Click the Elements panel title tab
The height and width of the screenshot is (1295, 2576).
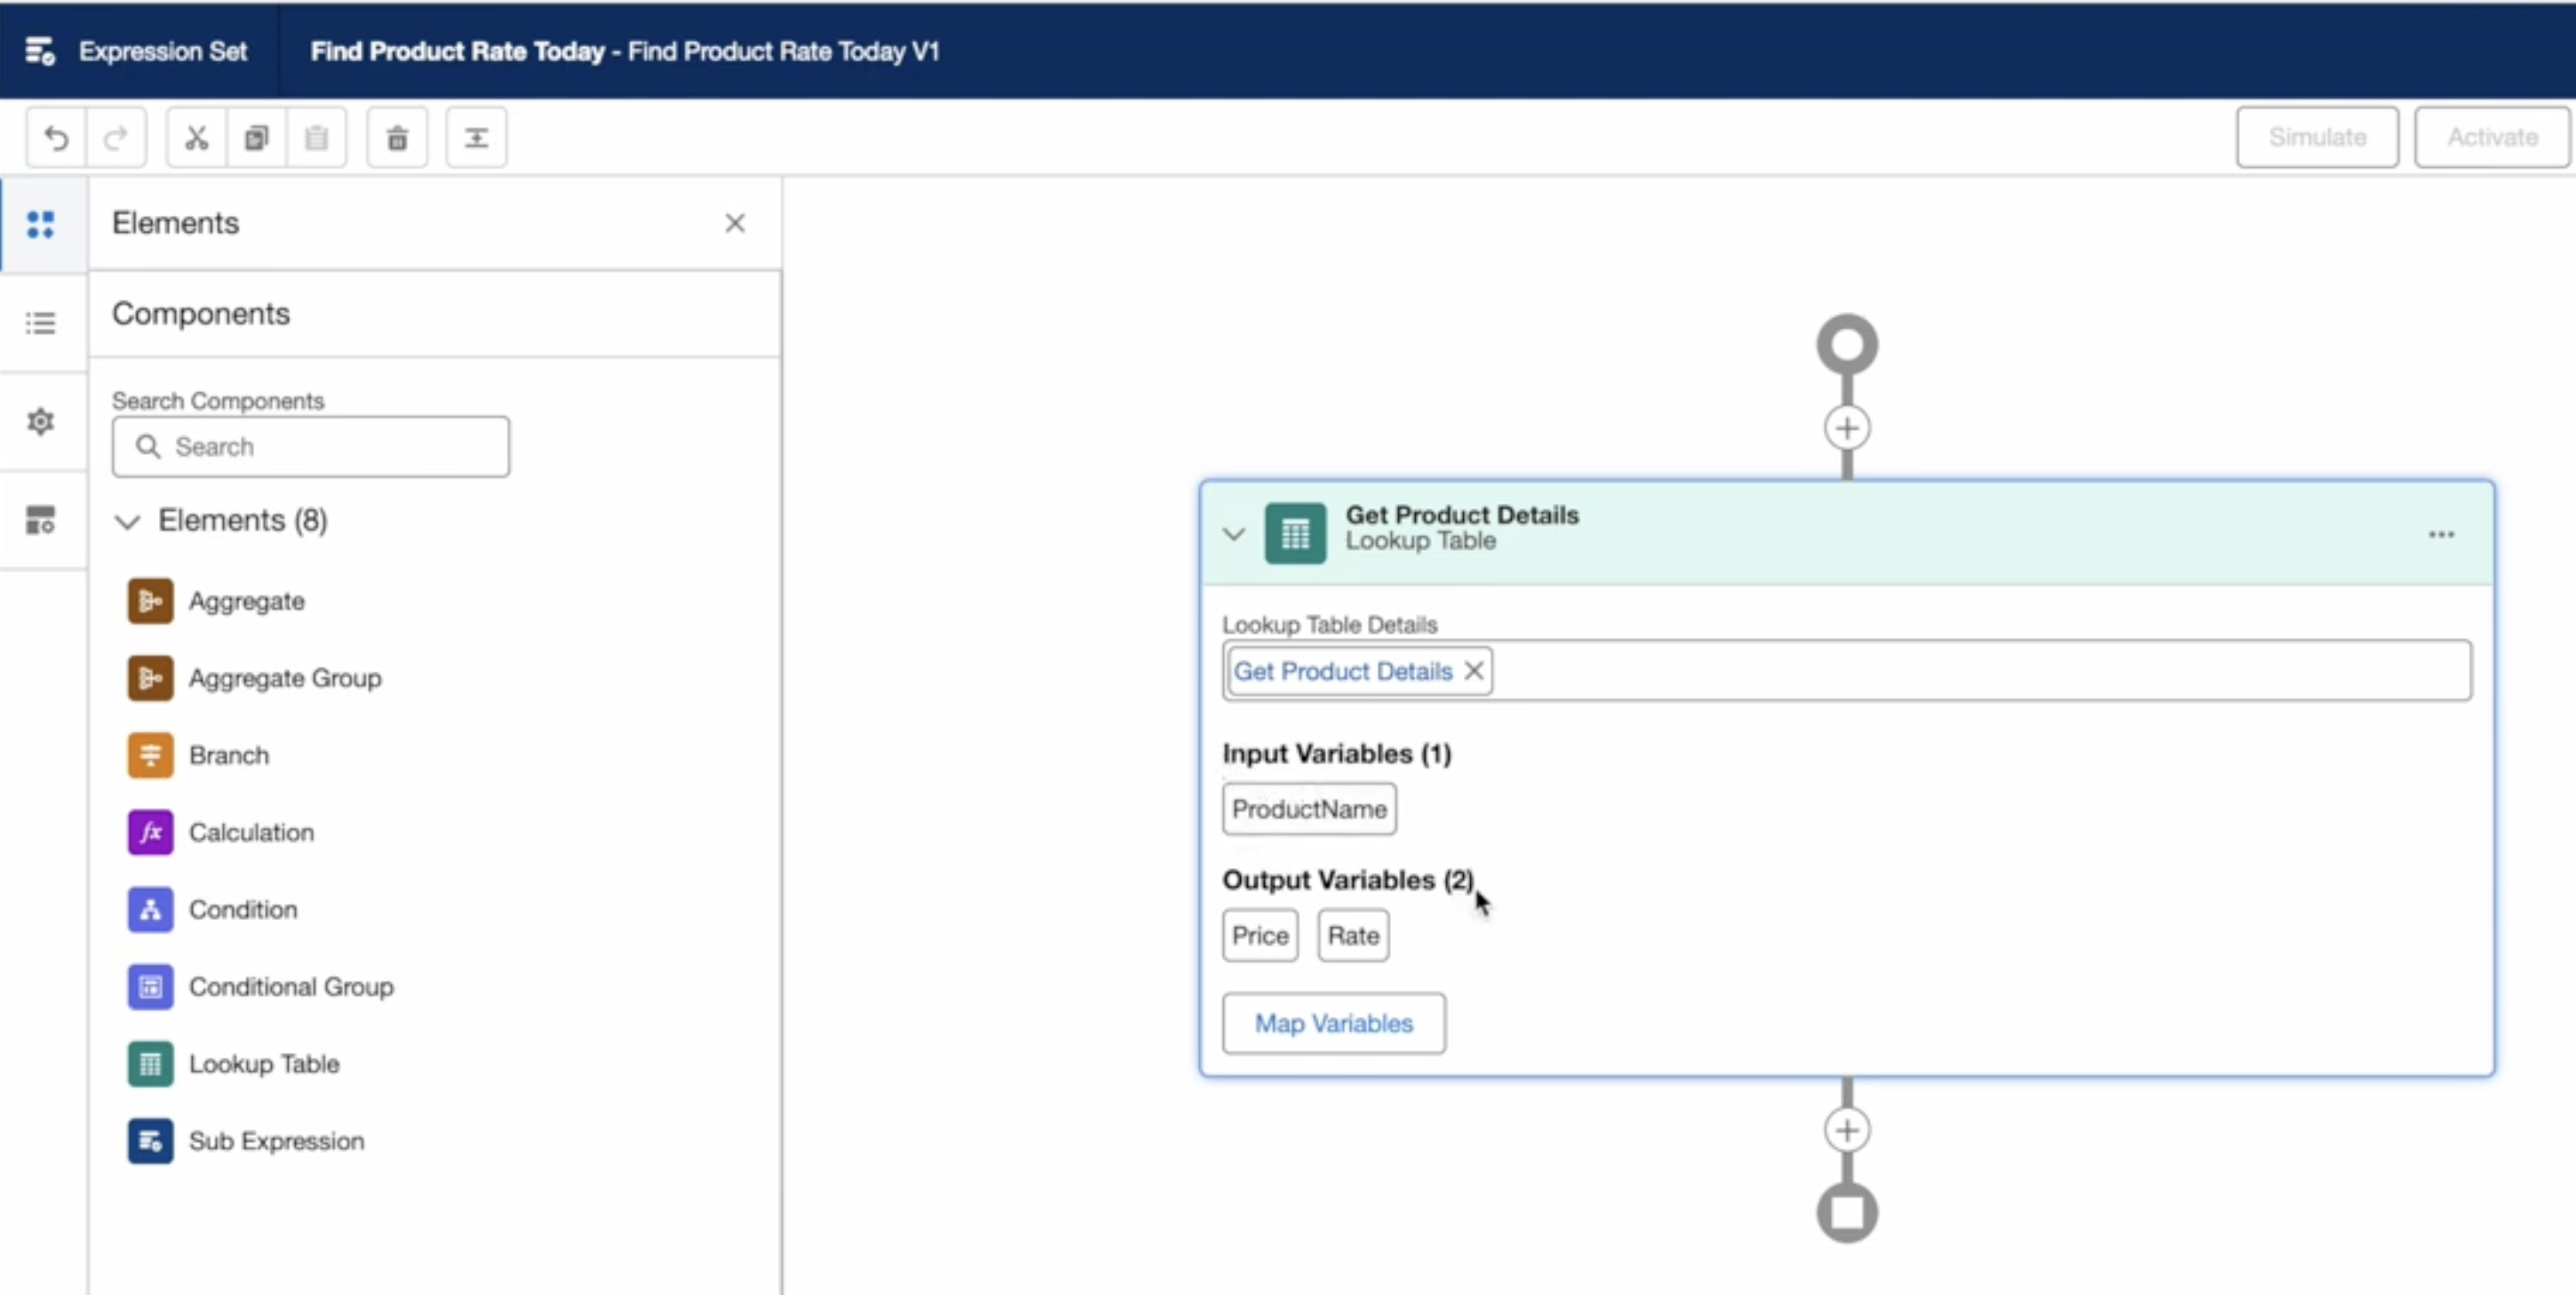point(176,222)
